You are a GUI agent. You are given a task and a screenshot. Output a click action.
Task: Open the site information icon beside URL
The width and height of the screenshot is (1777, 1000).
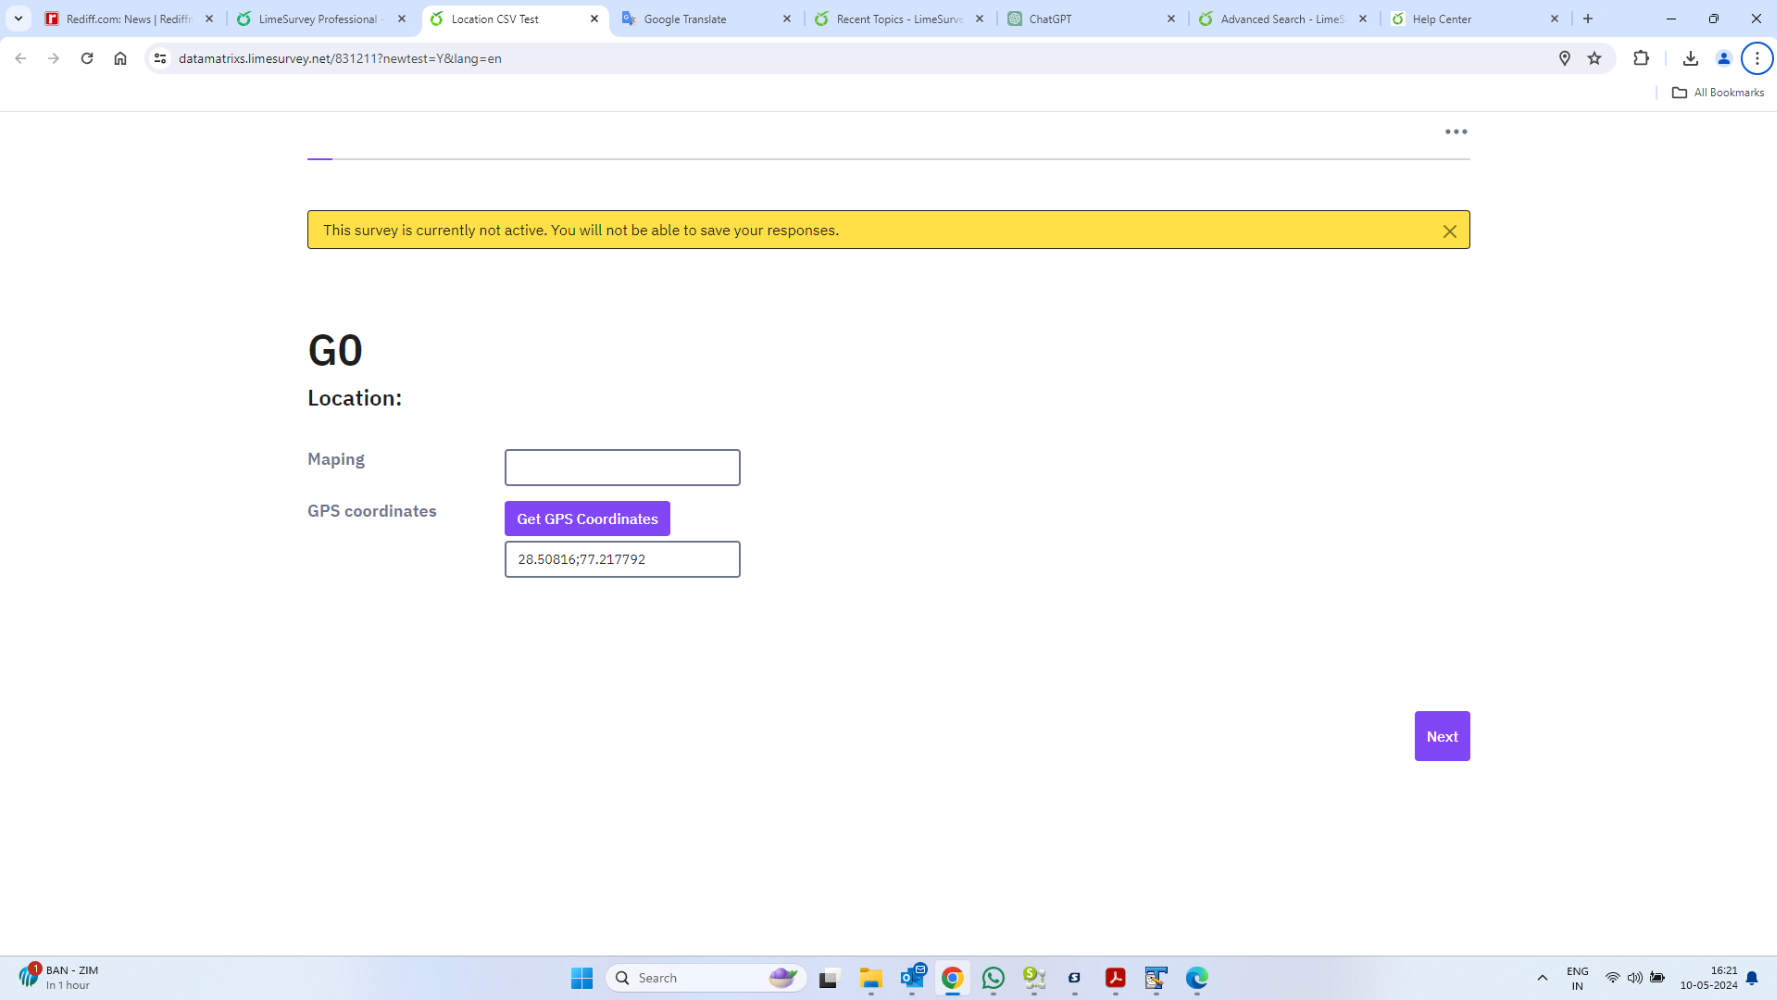coord(160,58)
